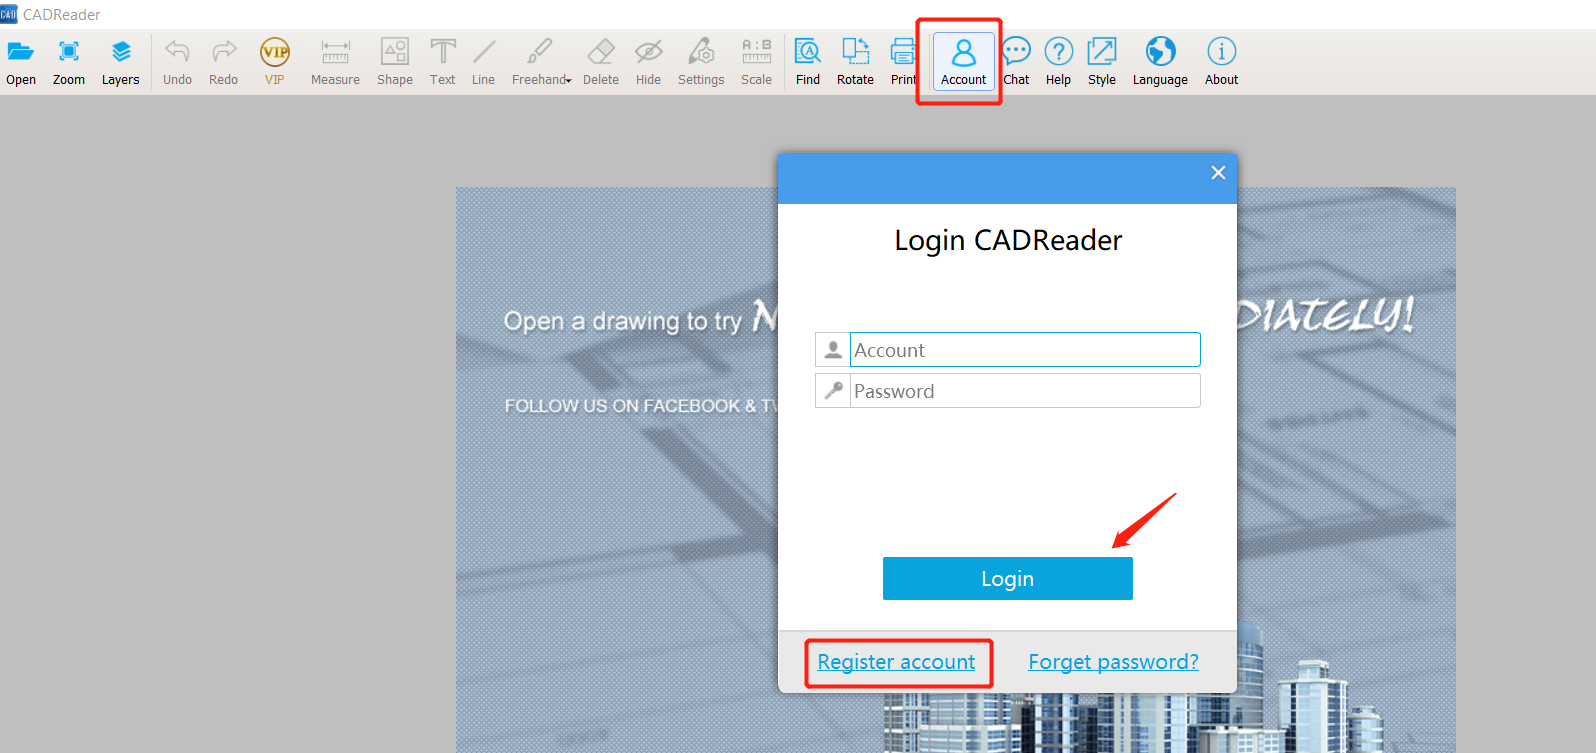Focus the Password input field
Image resolution: width=1596 pixels, height=753 pixels.
click(1025, 391)
